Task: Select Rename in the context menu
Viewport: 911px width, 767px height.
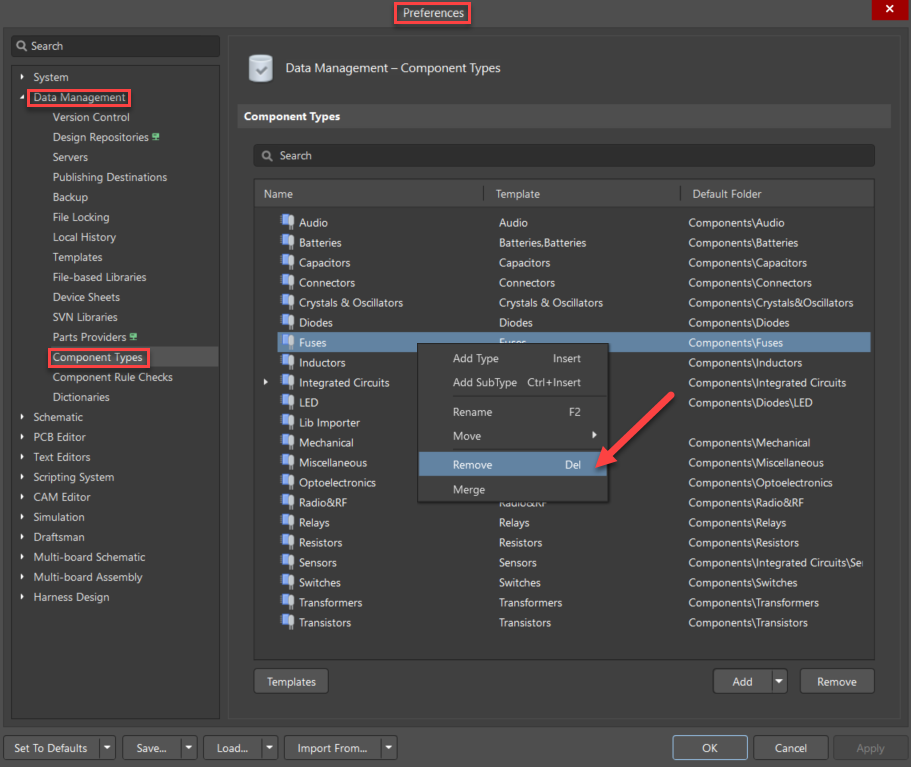Action: point(513,412)
